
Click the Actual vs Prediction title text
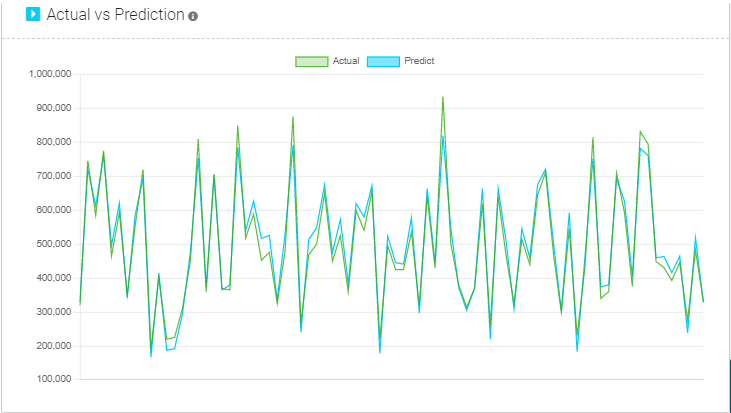[116, 15]
